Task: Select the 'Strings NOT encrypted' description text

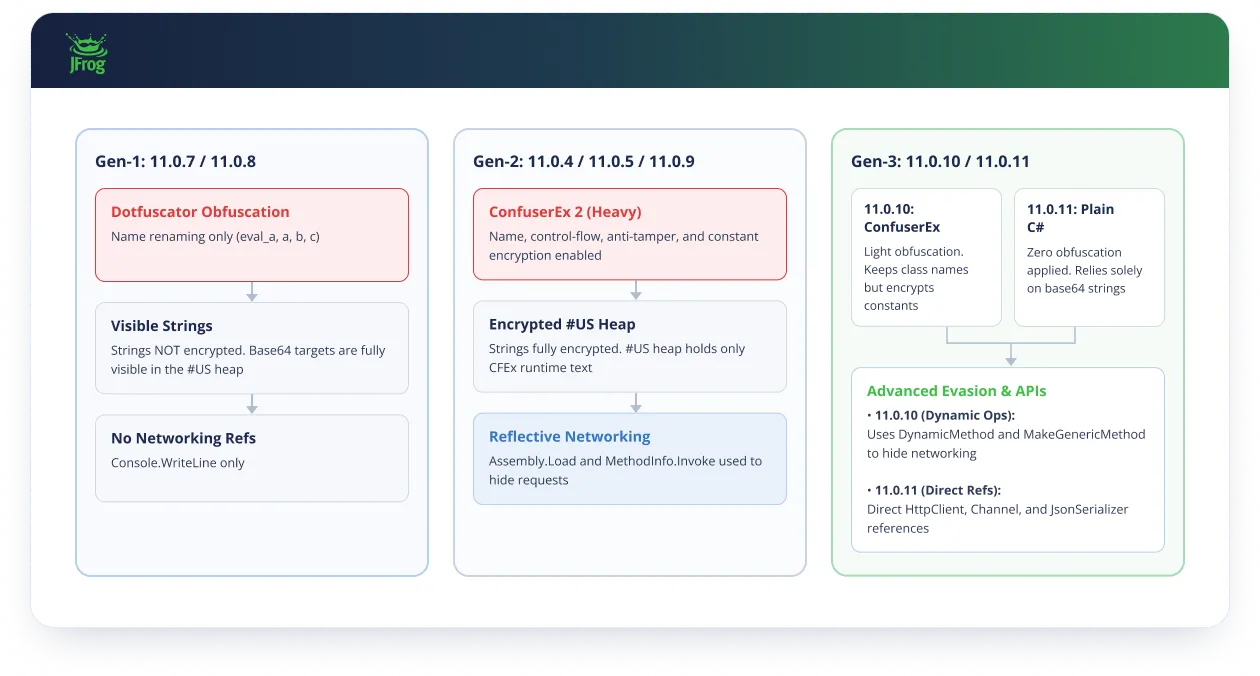Action: (248, 360)
